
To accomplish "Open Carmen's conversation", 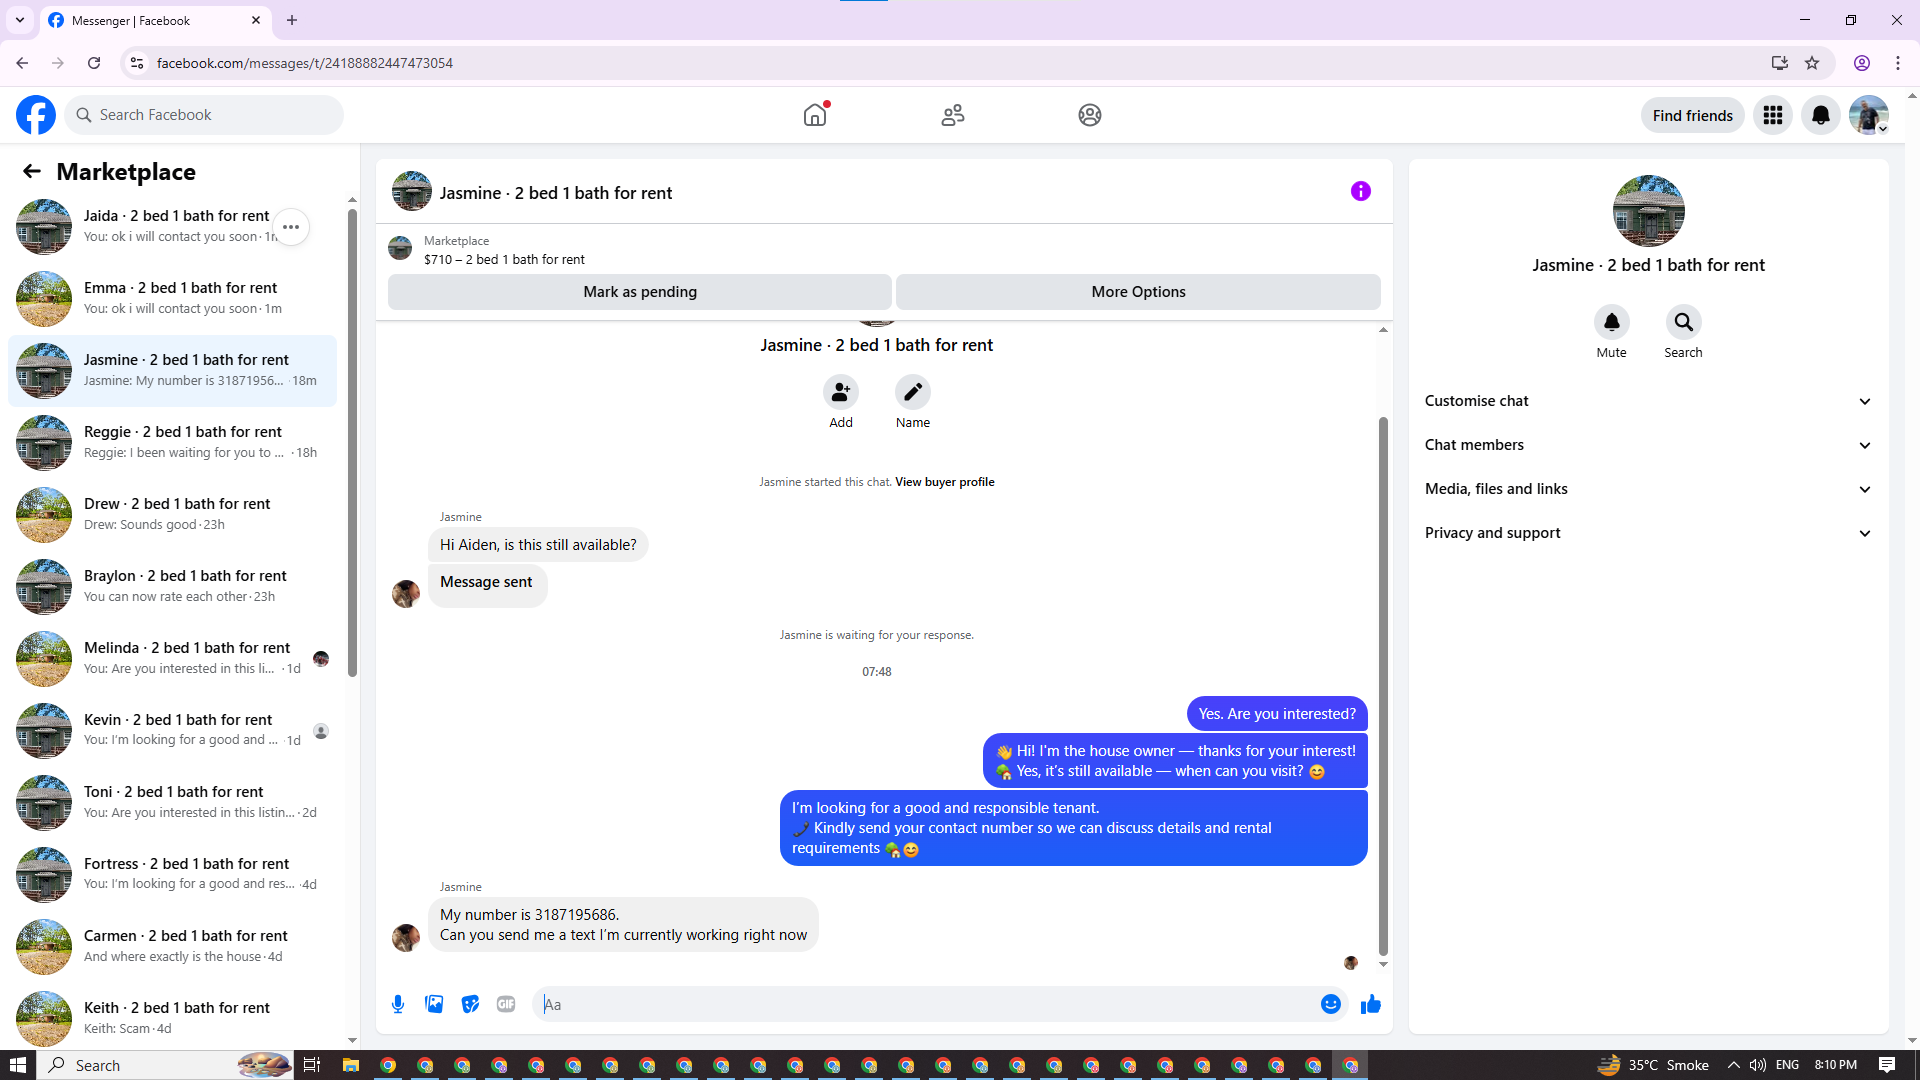I will pos(172,946).
